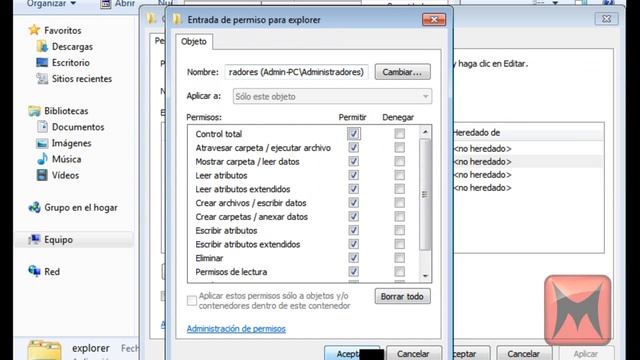Check Denegar for Control total
This screenshot has height=360, width=640.
click(400, 133)
